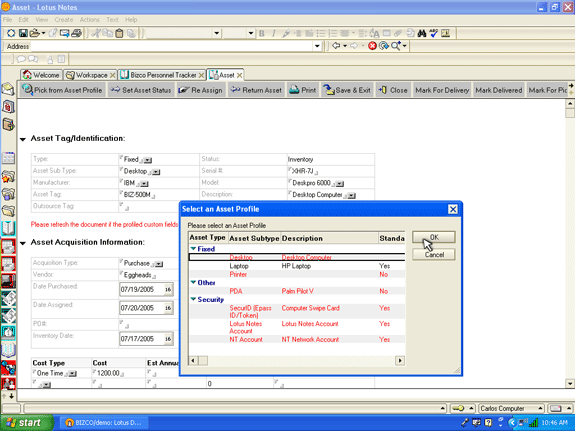Open date picker for Date Purchased

tap(168, 290)
